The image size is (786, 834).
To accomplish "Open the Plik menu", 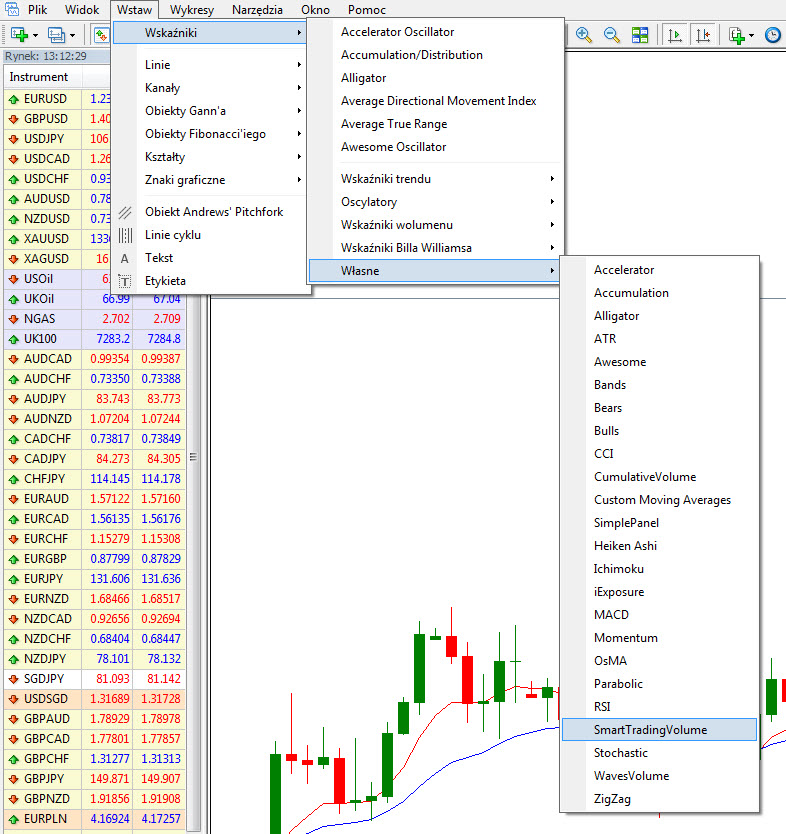I will pos(37,10).
